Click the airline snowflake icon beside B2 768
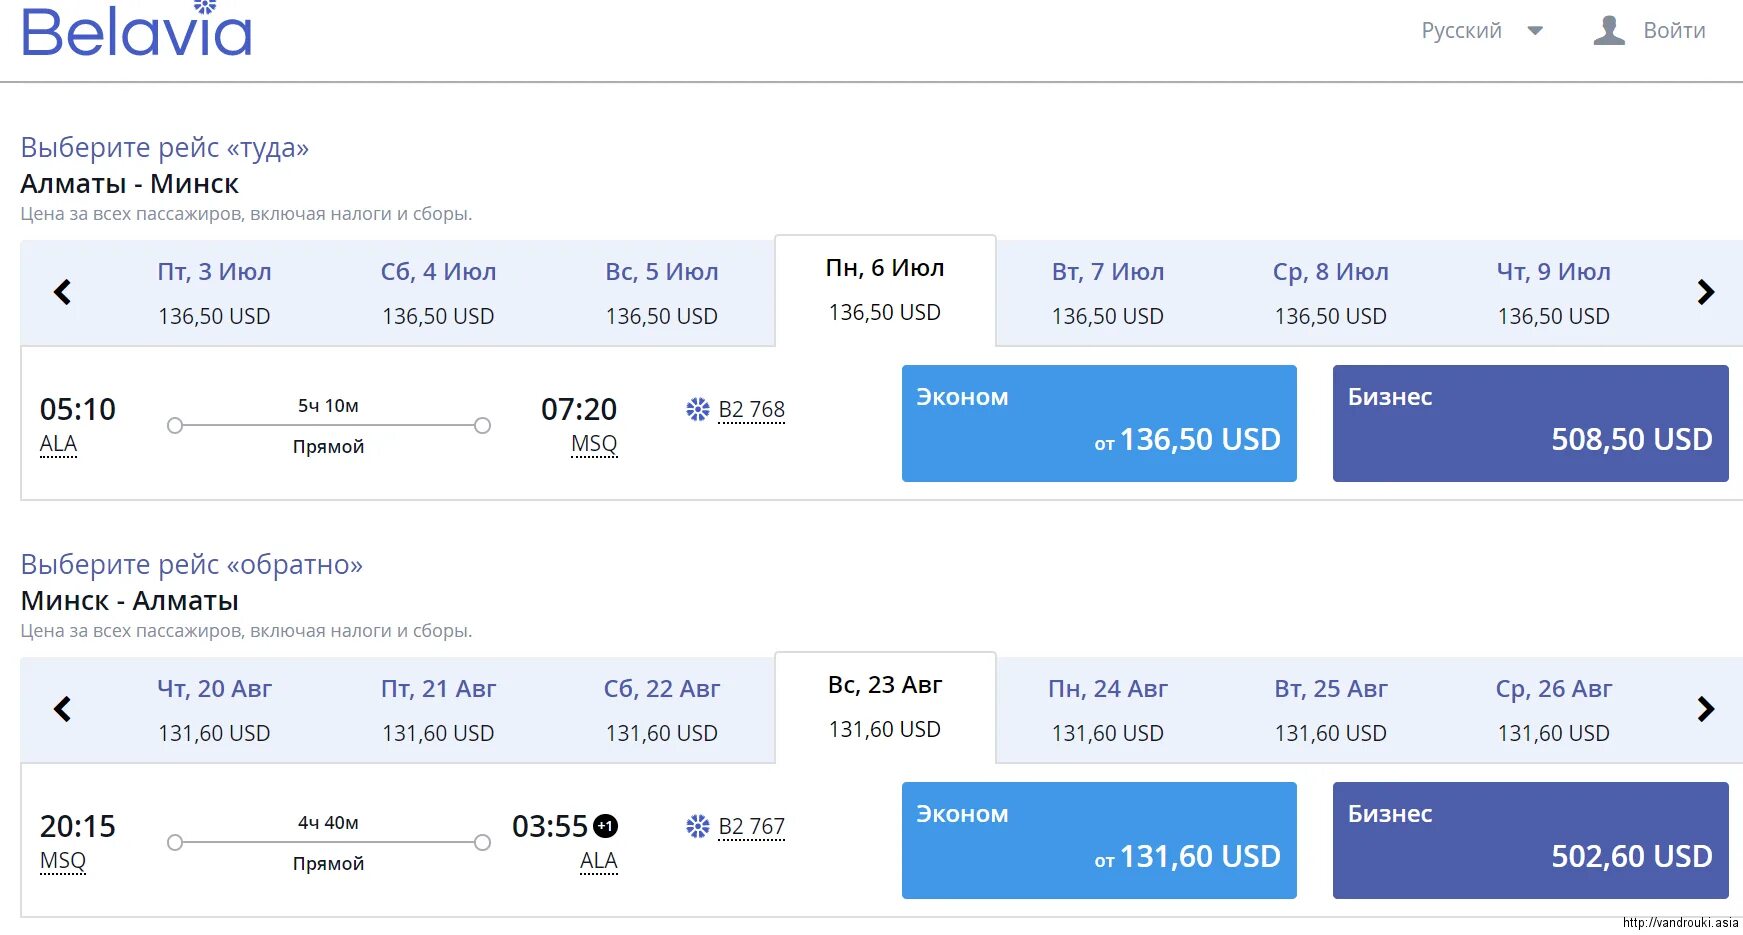 pyautogui.click(x=697, y=409)
